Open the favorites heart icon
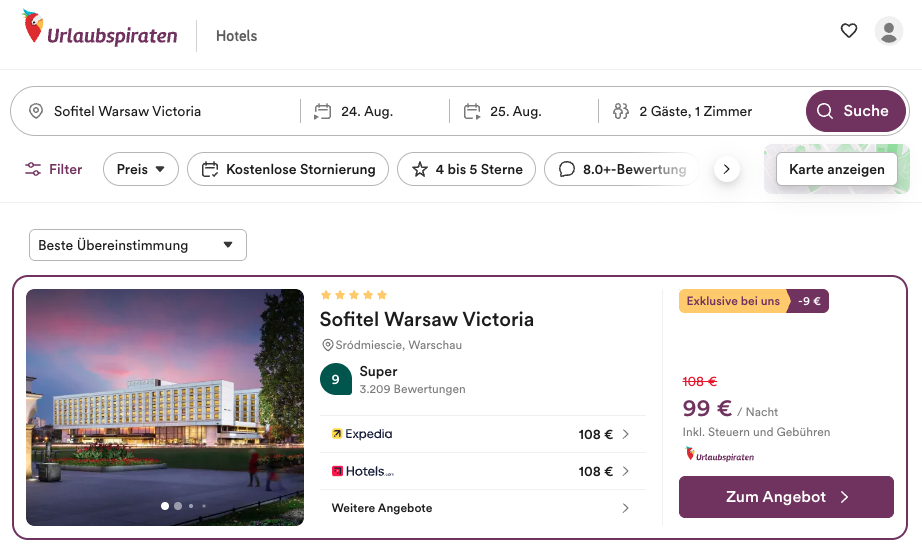 (x=848, y=31)
